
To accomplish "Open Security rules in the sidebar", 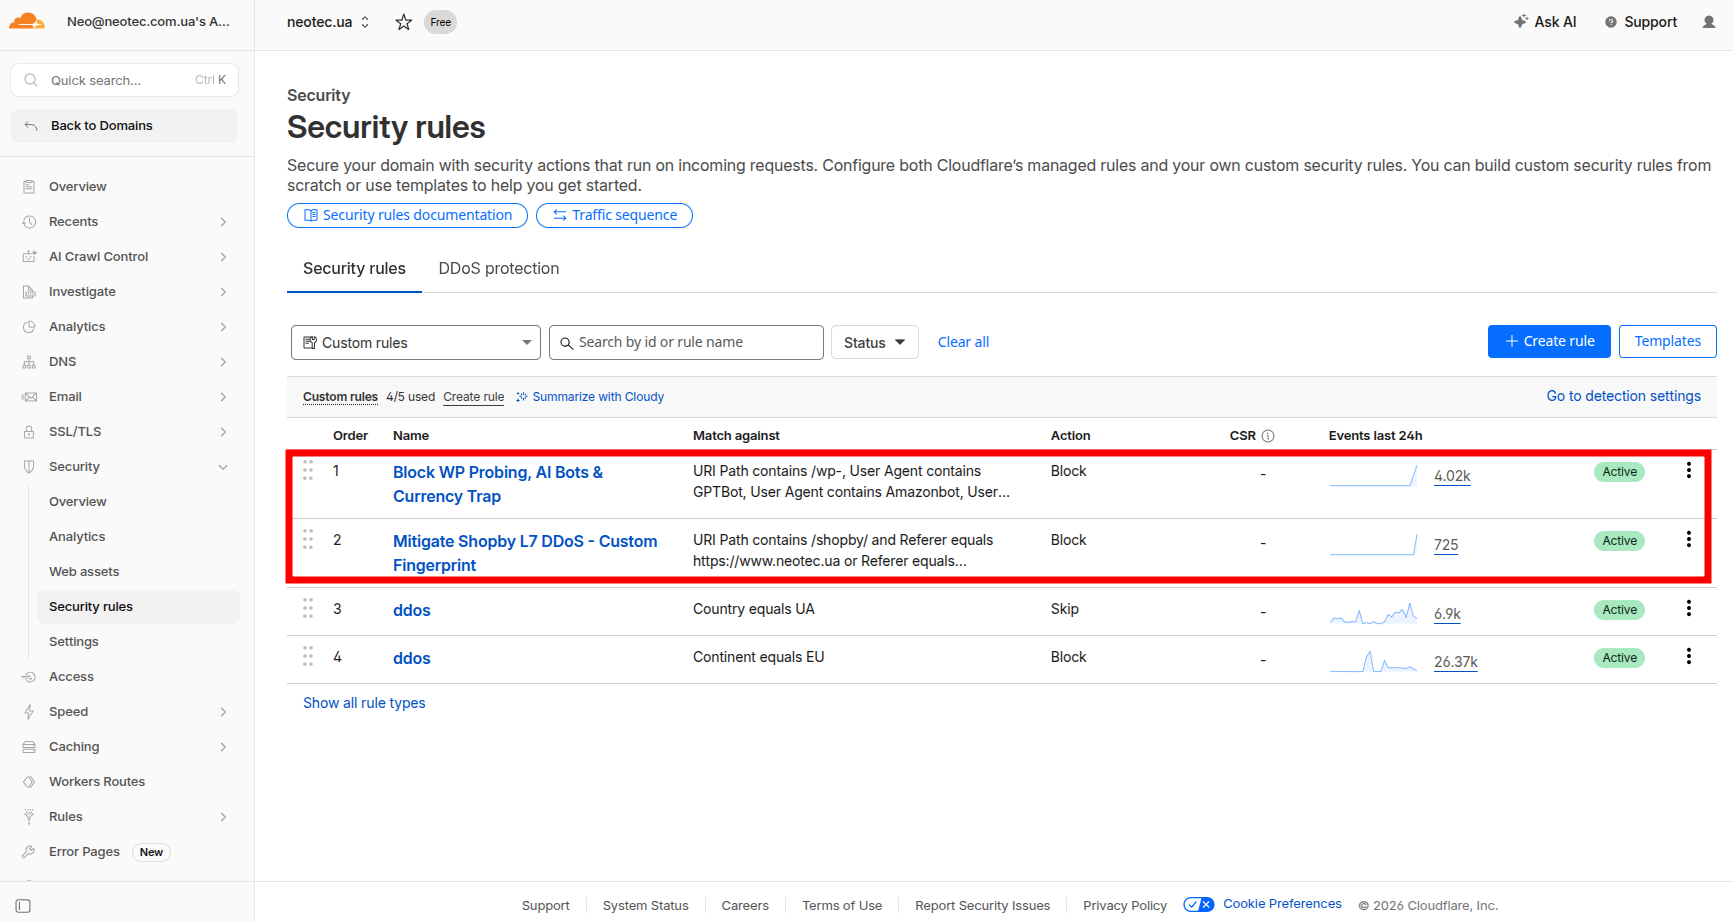I will pos(138,607).
